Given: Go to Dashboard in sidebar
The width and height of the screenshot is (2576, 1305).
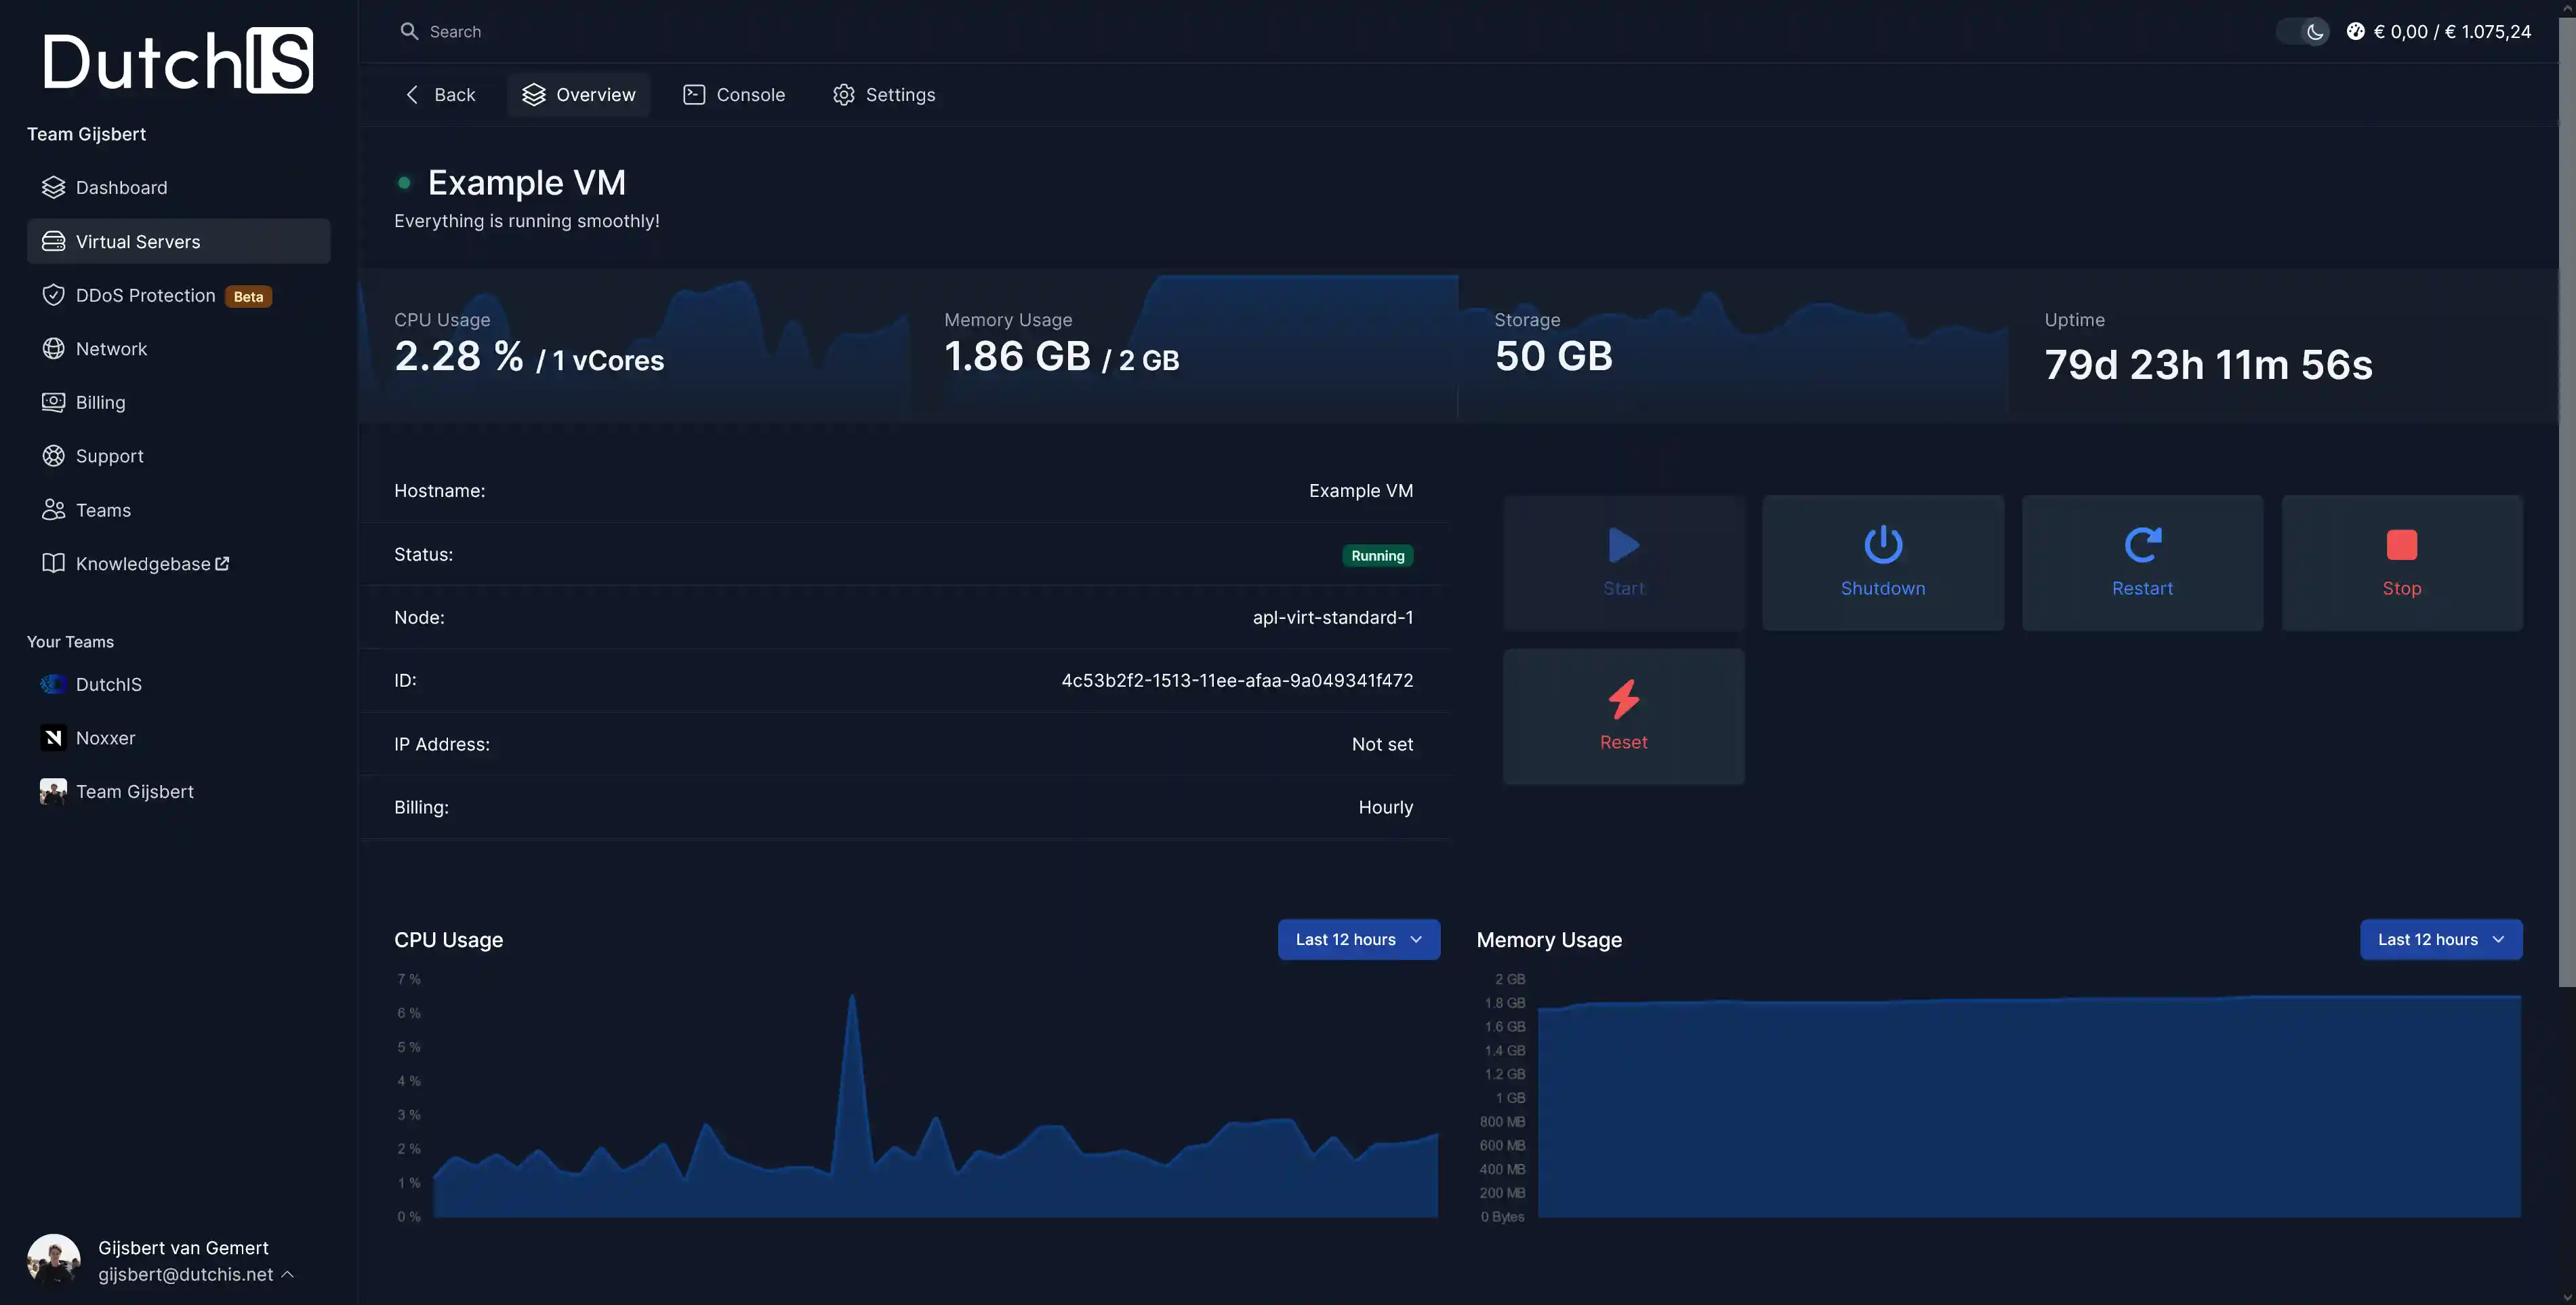Looking at the screenshot, I should tap(178, 187).
